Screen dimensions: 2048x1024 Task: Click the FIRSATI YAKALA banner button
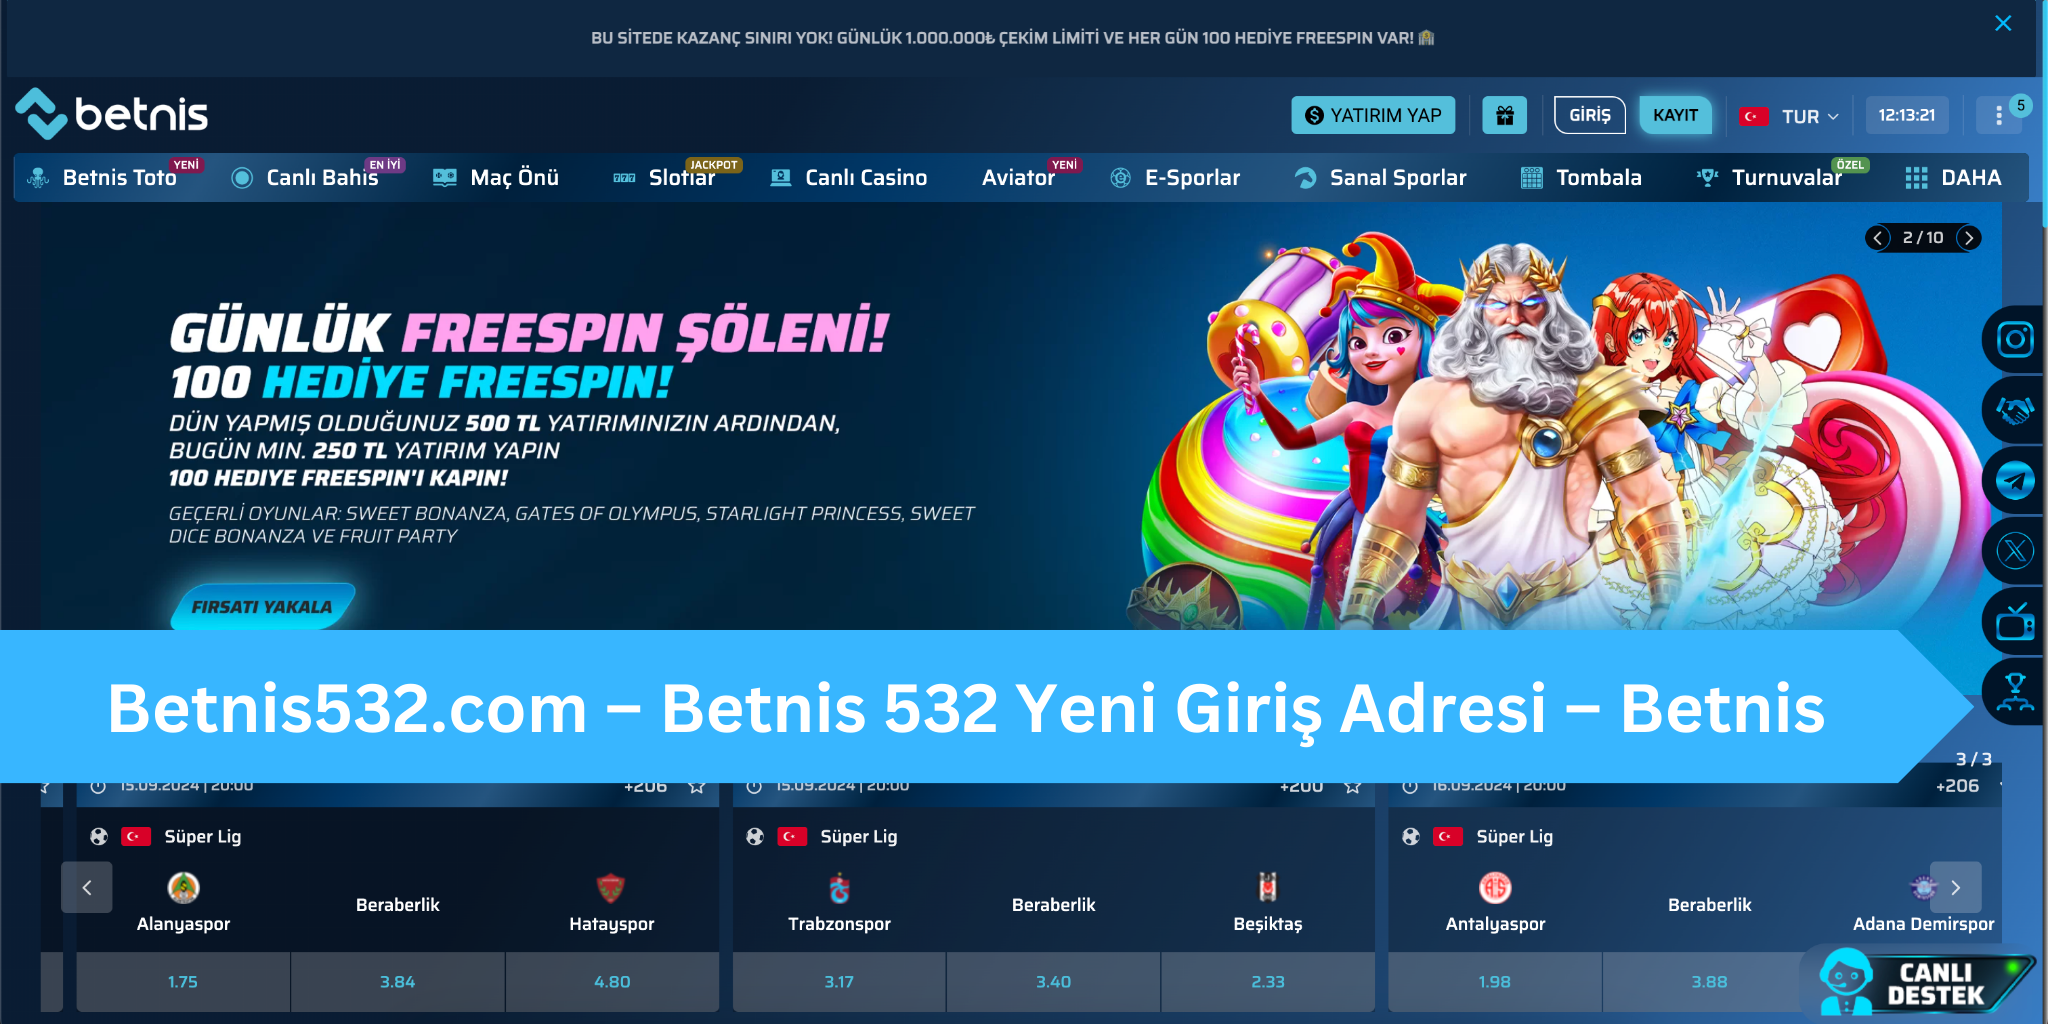pos(262,607)
